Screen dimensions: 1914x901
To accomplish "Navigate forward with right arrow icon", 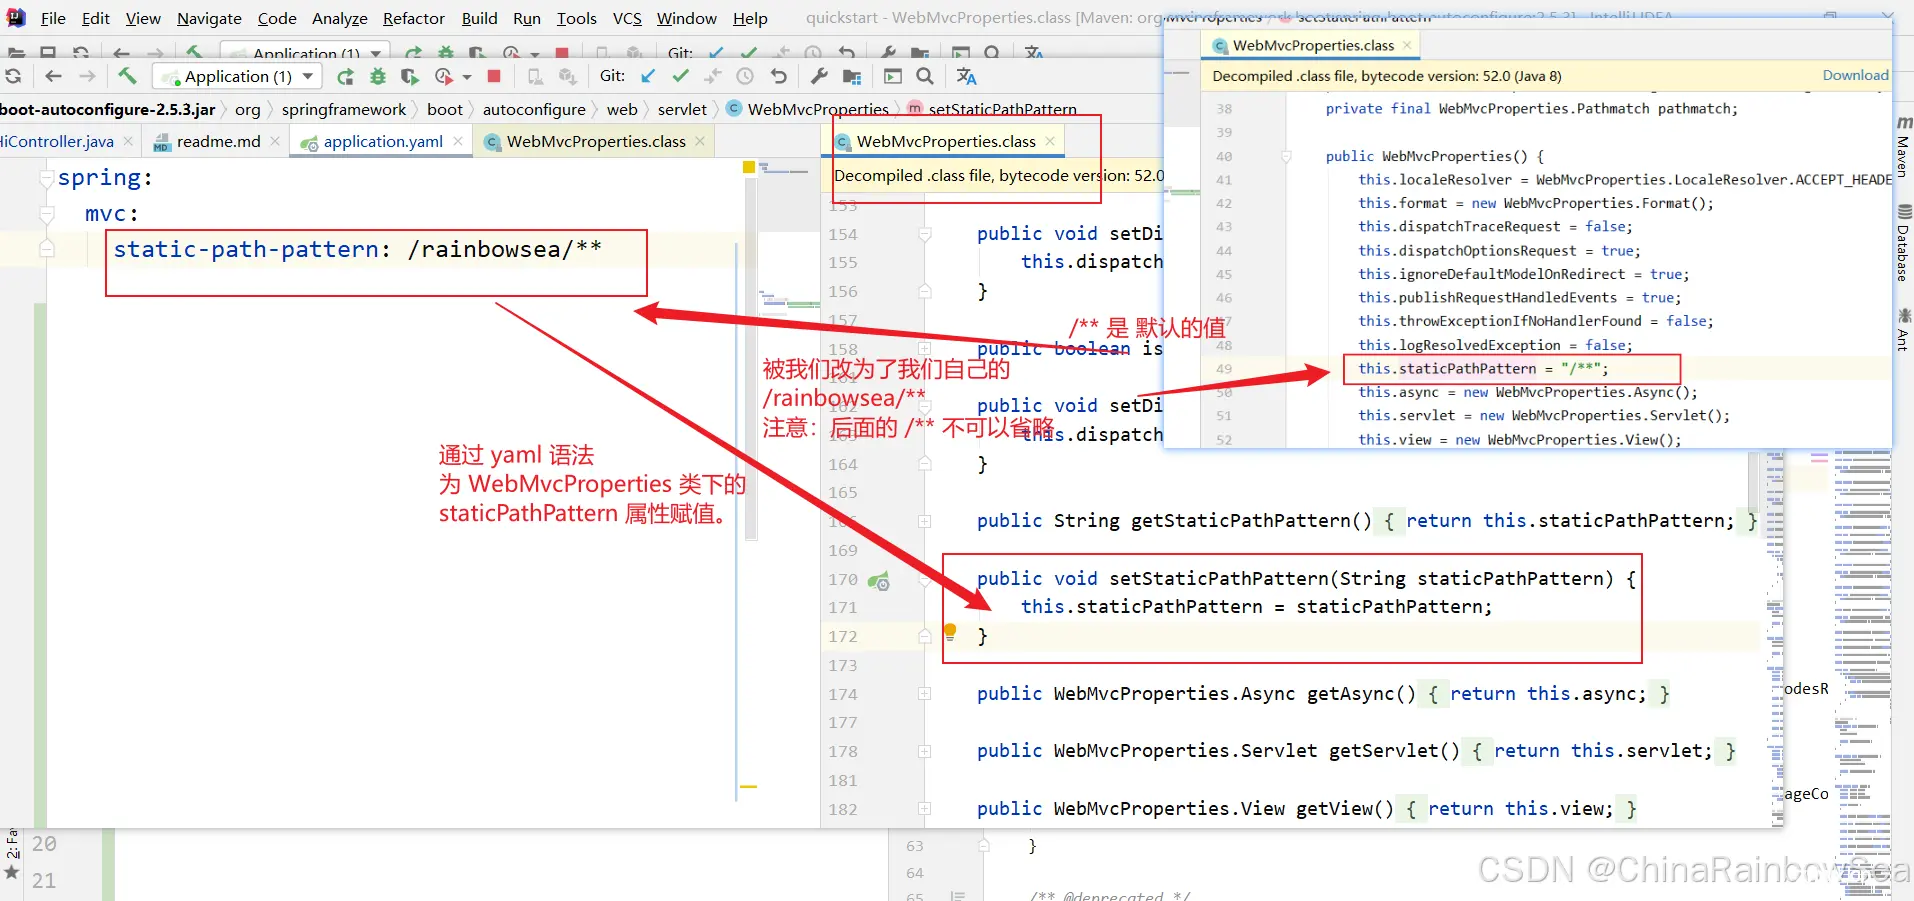I will [88, 76].
